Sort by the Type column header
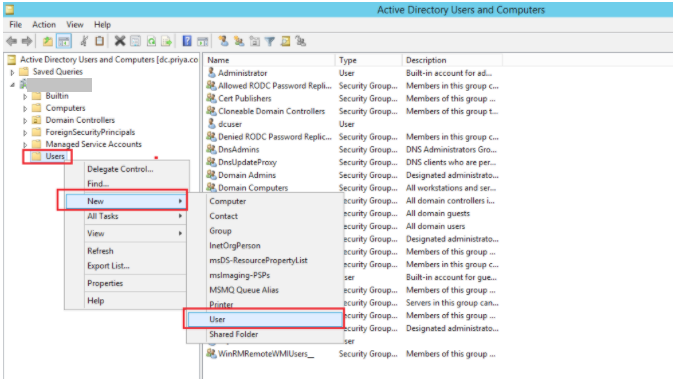The height and width of the screenshot is (379, 674). click(x=368, y=60)
